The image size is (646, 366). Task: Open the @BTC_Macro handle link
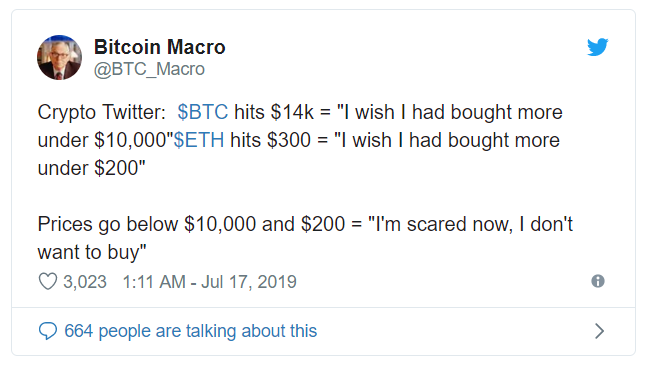[x=149, y=69]
